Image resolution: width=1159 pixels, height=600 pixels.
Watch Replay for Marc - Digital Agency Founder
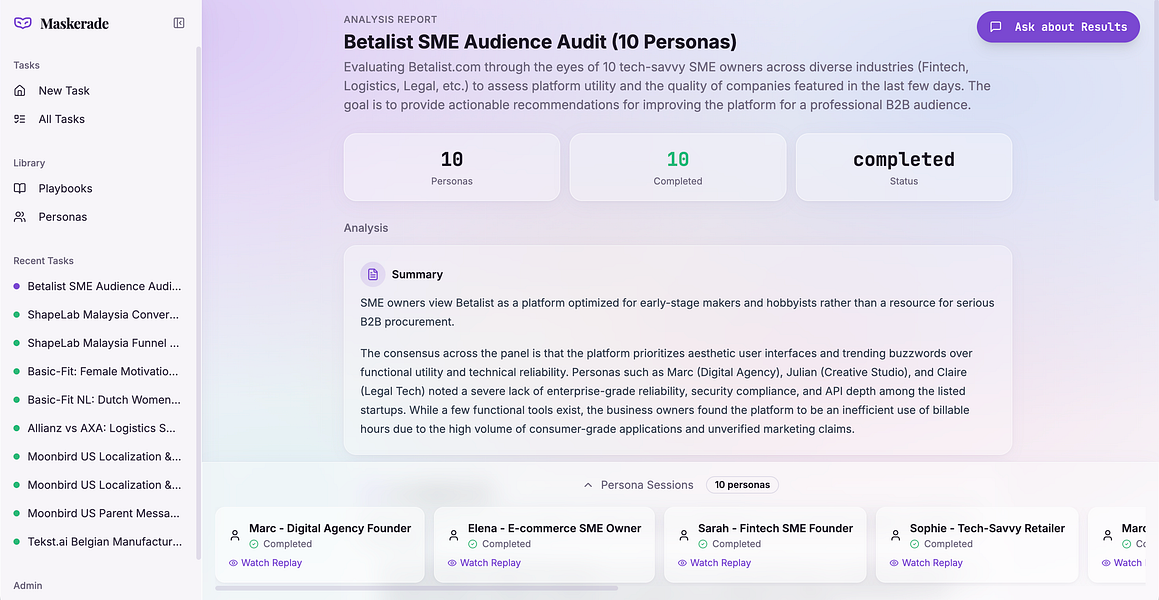[265, 563]
